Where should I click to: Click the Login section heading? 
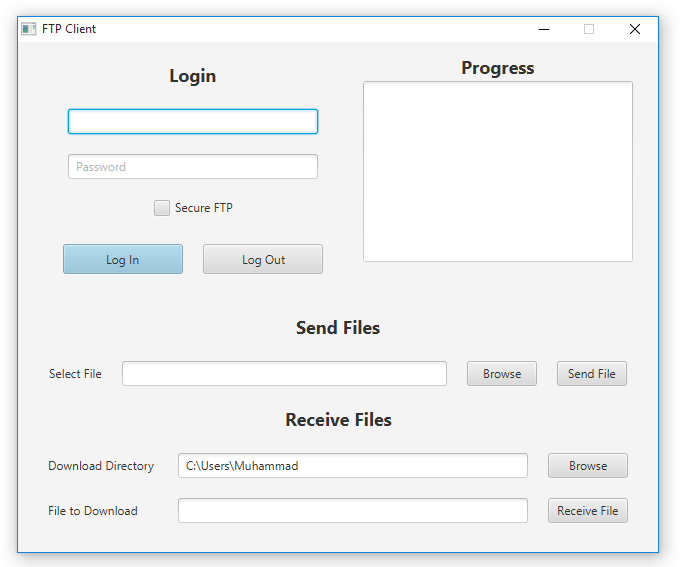[192, 76]
